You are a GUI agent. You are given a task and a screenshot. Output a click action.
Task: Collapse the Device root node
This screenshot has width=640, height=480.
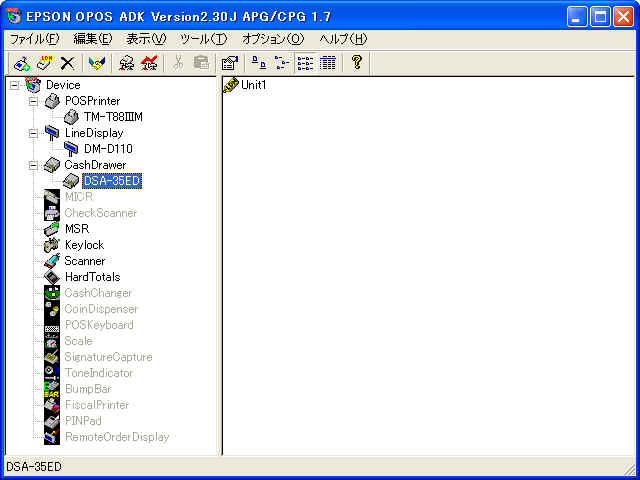(14, 85)
